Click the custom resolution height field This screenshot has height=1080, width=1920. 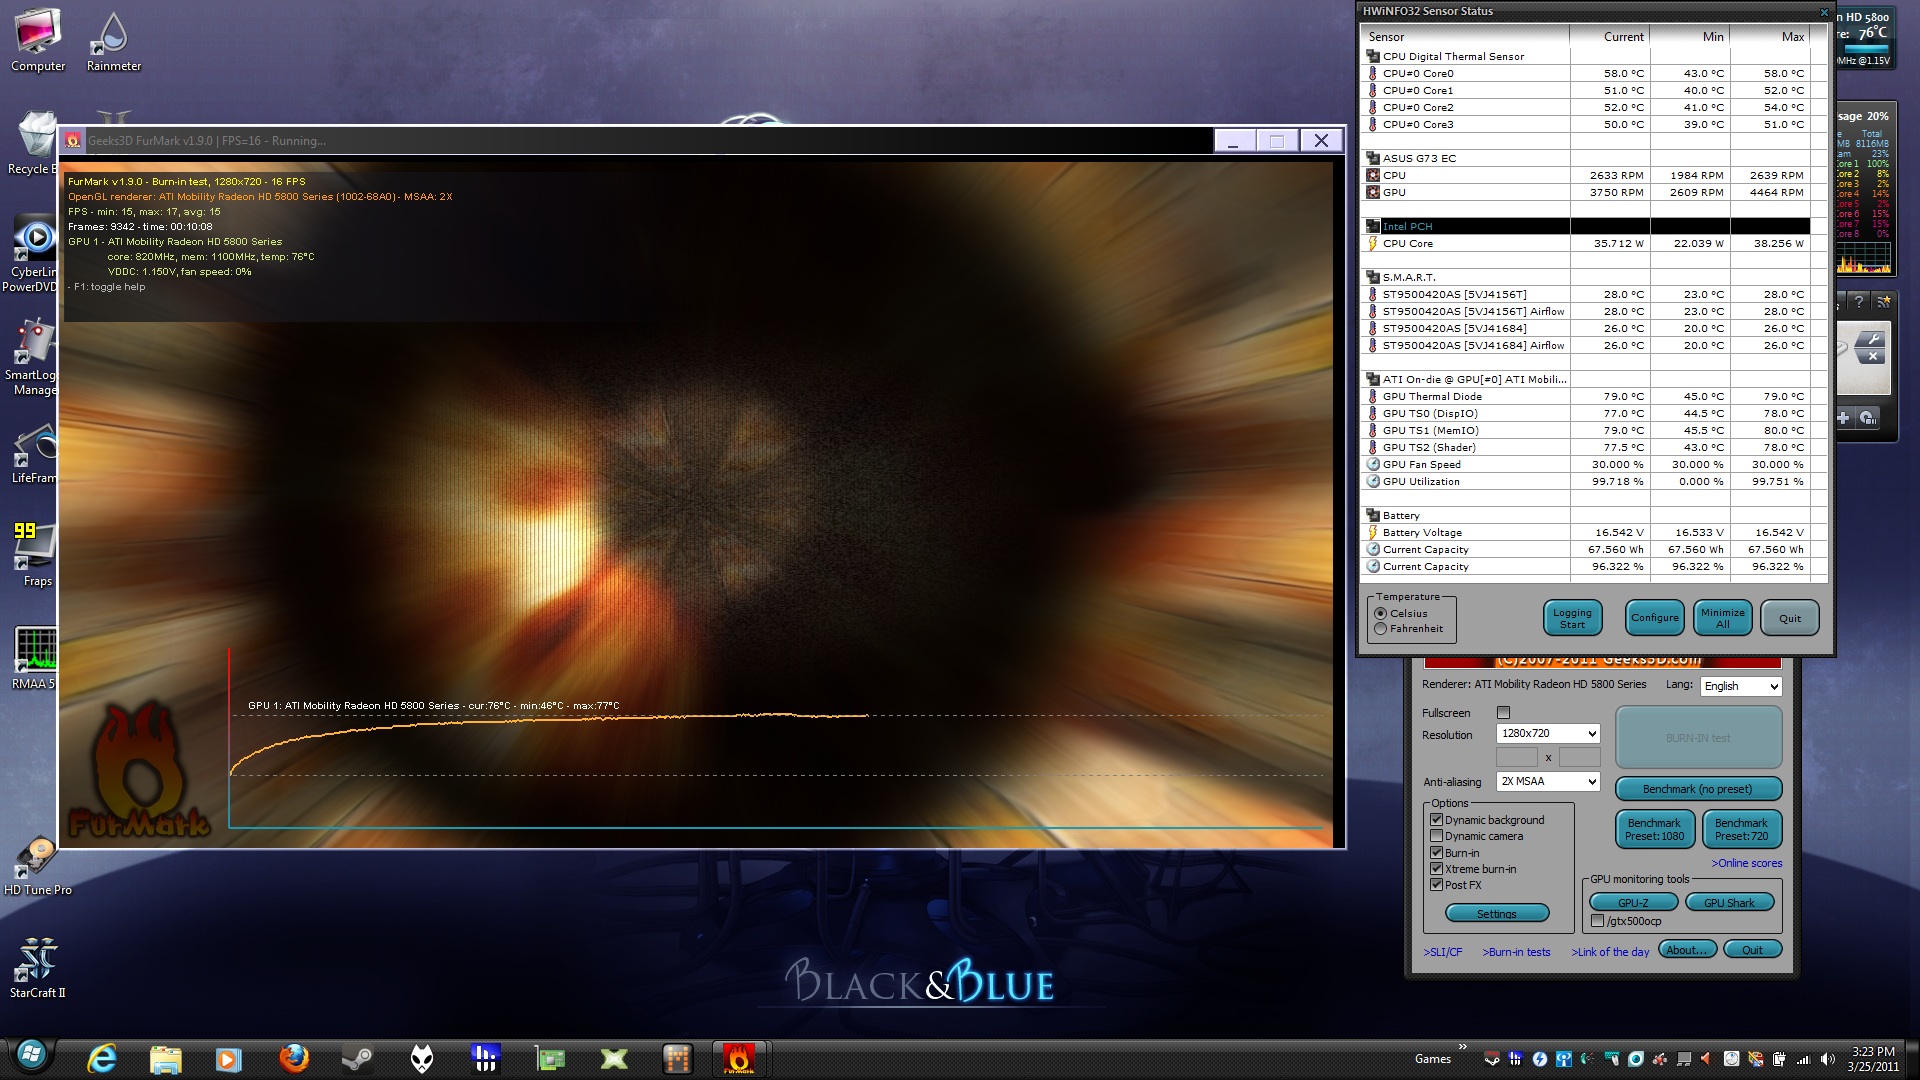(1579, 757)
